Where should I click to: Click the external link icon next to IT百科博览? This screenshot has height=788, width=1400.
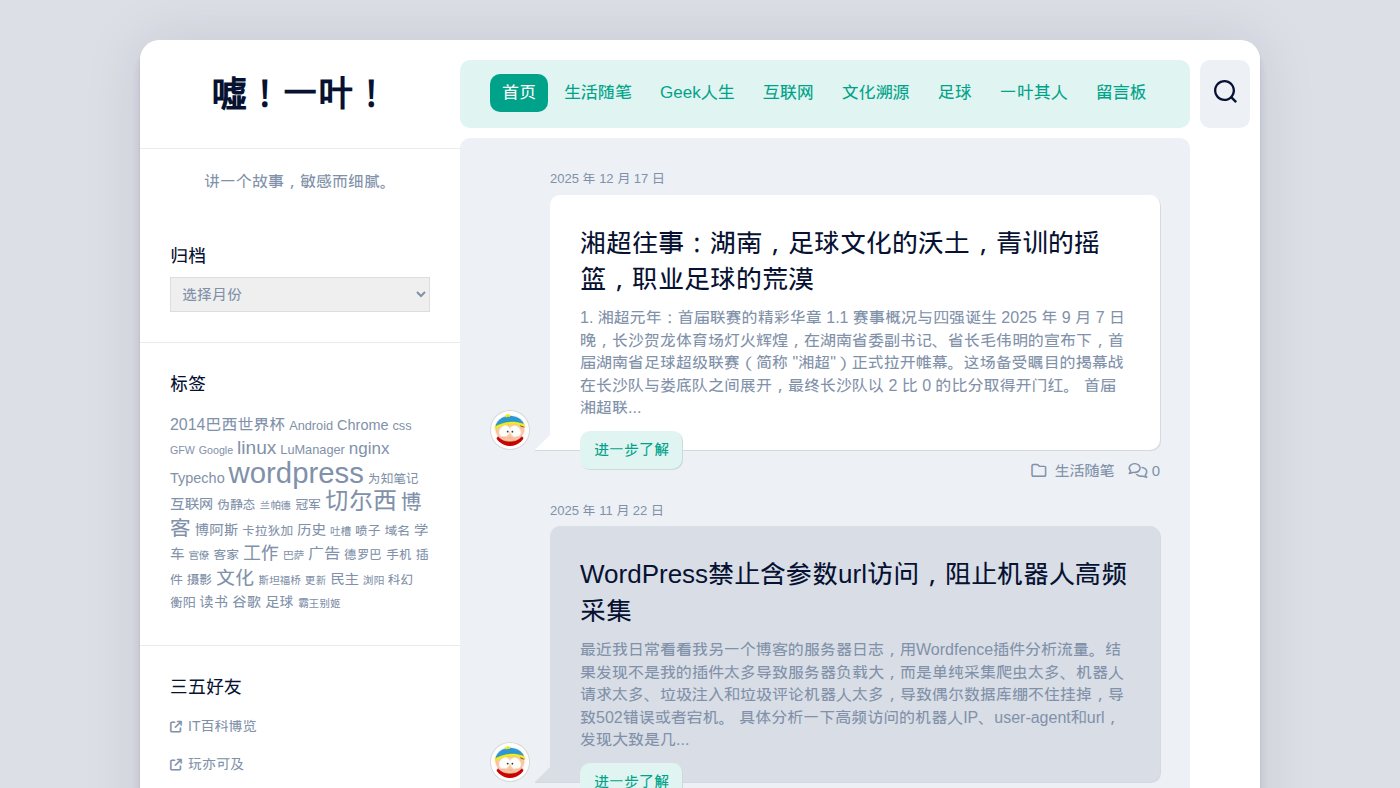coord(176,727)
